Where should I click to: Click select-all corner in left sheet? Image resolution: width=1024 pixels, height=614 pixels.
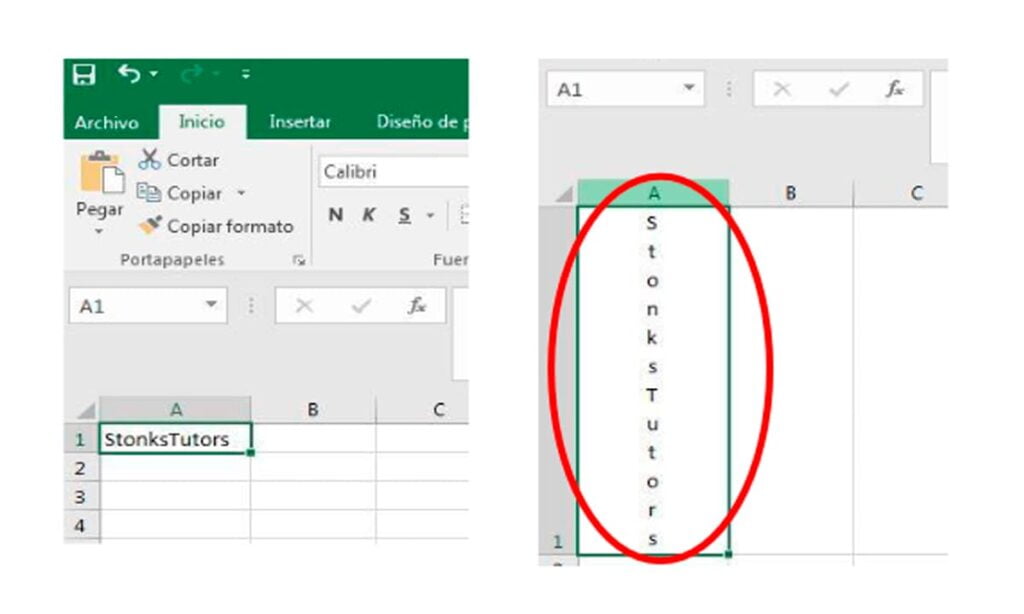(86, 411)
